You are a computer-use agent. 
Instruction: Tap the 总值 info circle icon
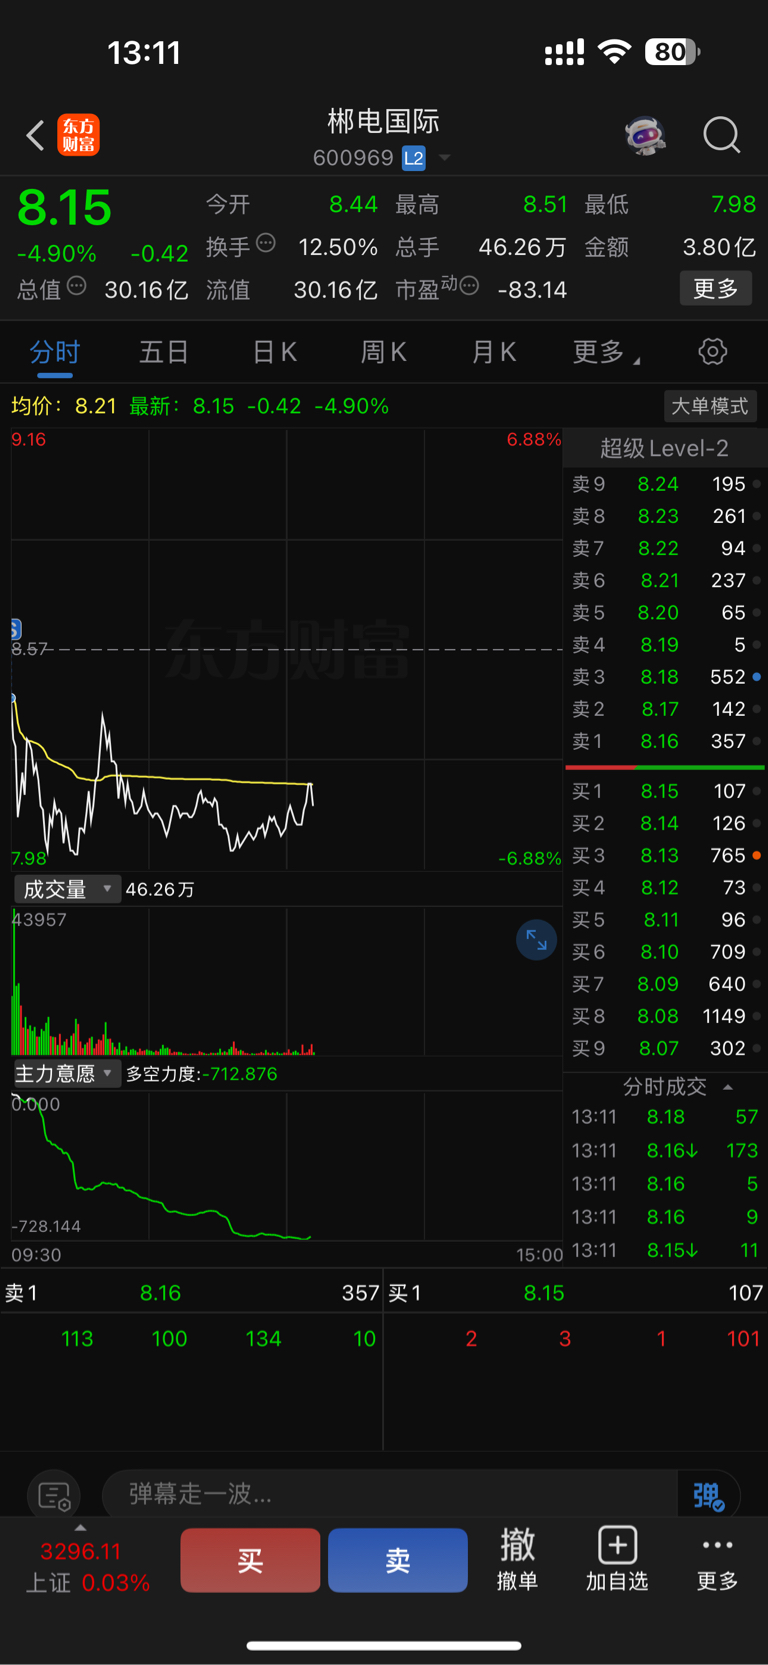(77, 286)
